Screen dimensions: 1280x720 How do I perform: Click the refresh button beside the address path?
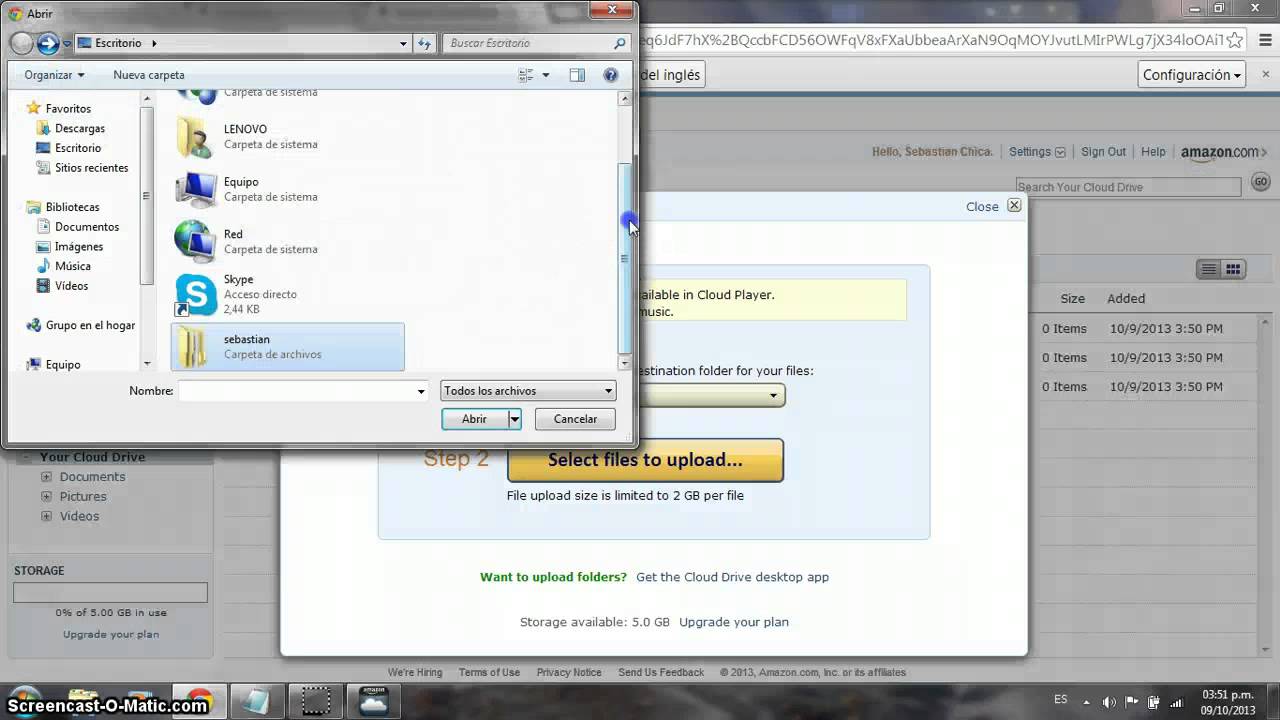tap(424, 43)
